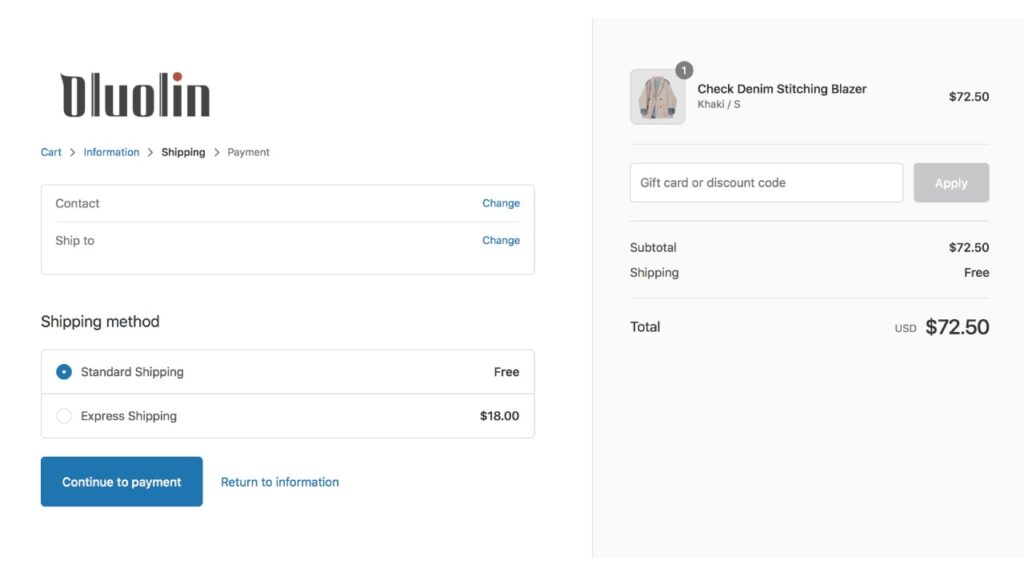The image size is (1024, 576).
Task: Open the Information breadcrumb step
Action: (x=111, y=152)
